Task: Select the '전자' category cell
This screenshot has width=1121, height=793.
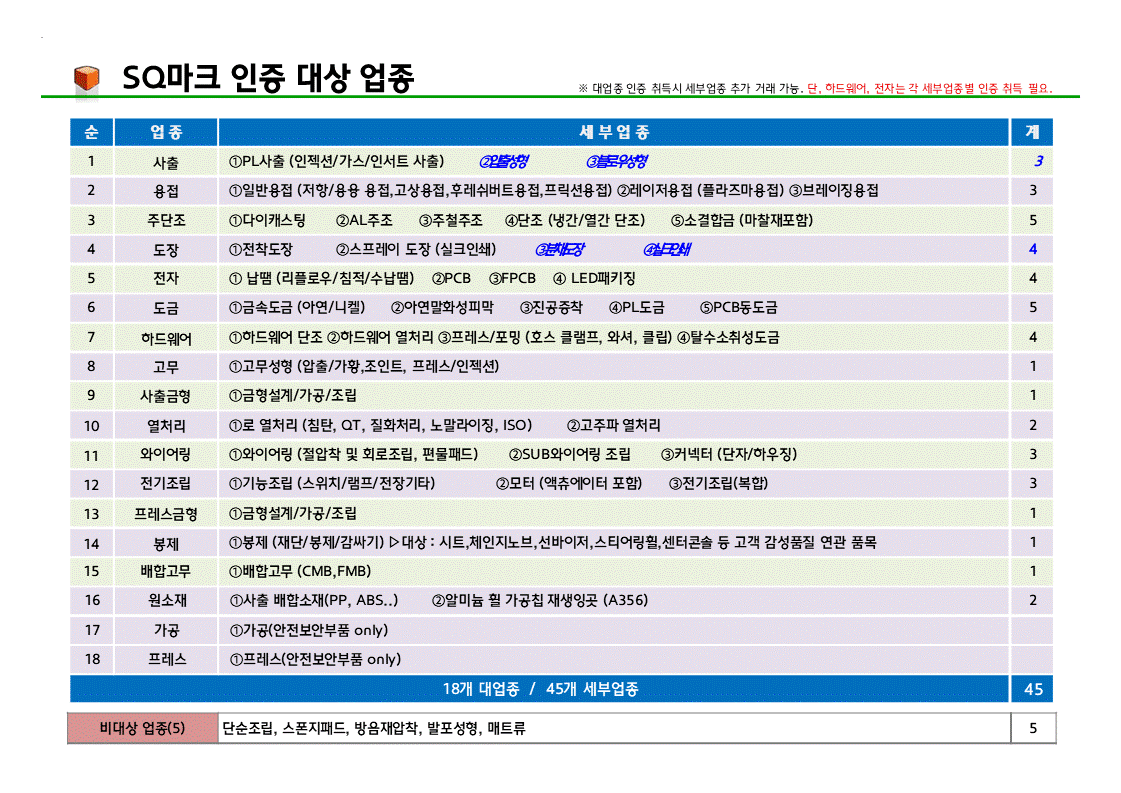Action: 166,278
